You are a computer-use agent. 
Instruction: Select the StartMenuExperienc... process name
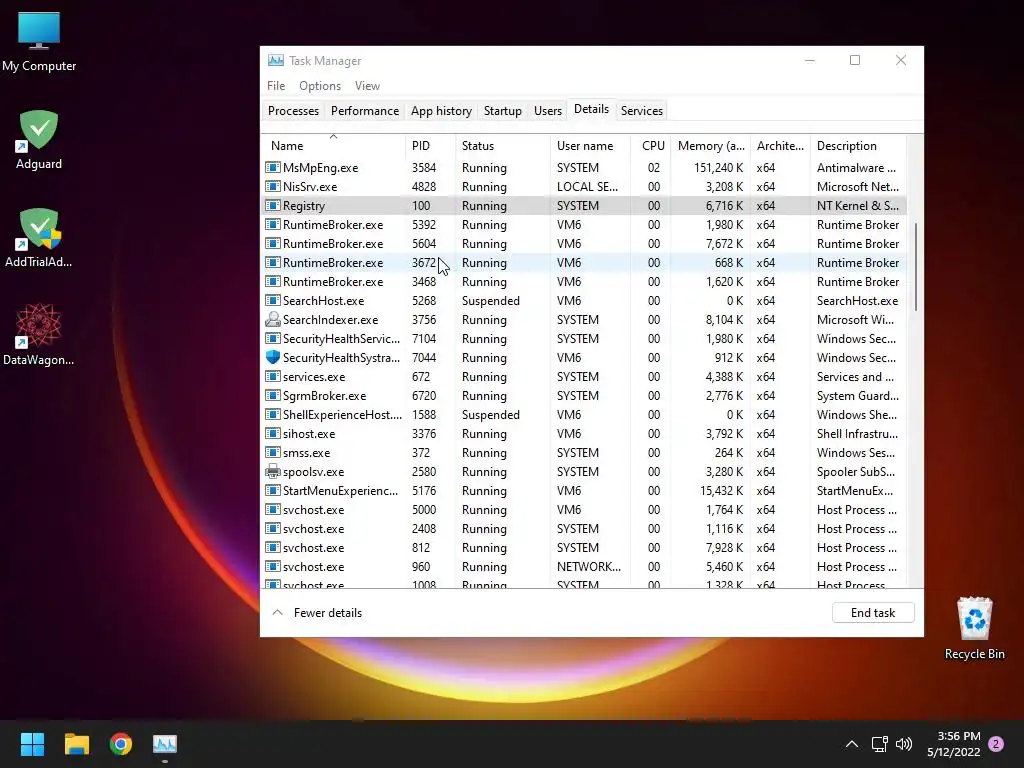pyautogui.click(x=340, y=490)
